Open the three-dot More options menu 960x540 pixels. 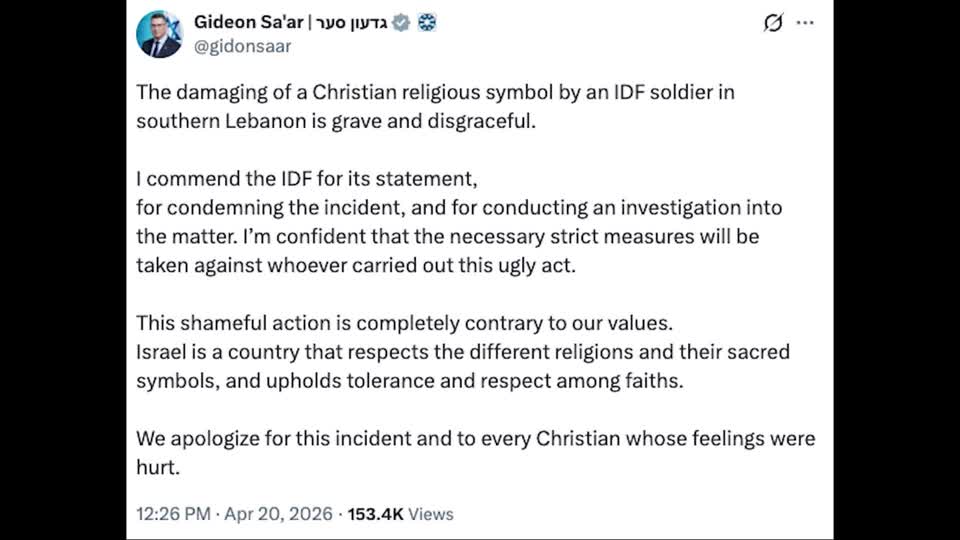[x=805, y=23]
